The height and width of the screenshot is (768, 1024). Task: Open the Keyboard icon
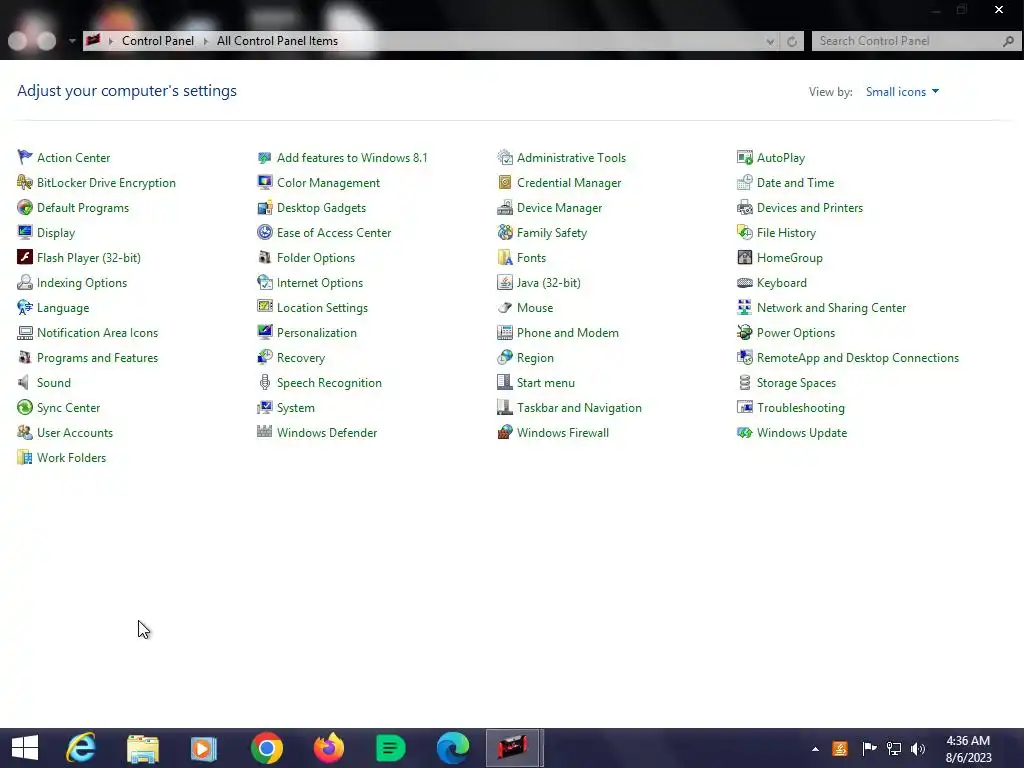744,282
